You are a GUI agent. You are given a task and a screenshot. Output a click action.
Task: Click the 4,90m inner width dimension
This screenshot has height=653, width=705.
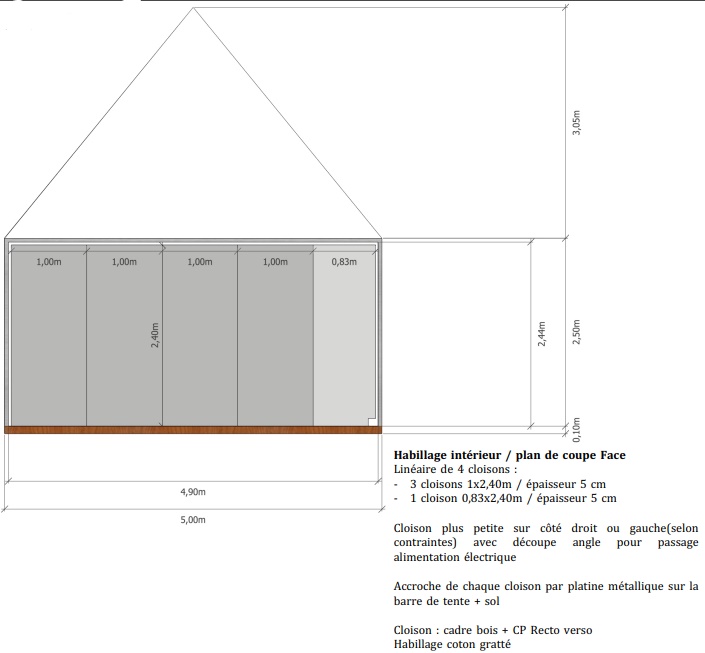[193, 492]
